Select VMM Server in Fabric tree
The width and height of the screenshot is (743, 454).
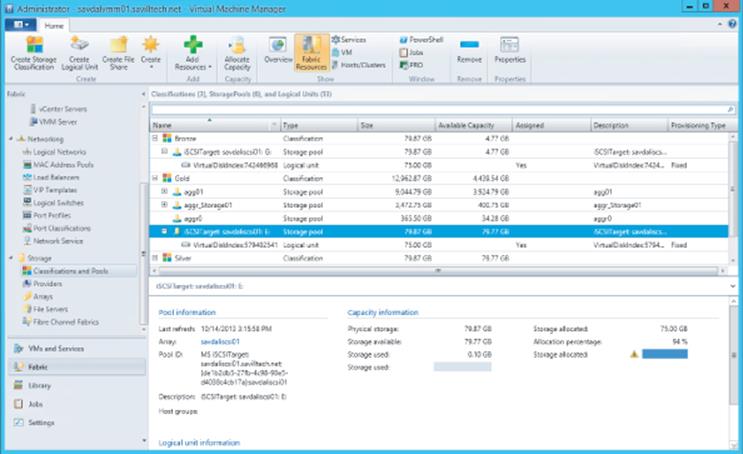point(53,122)
